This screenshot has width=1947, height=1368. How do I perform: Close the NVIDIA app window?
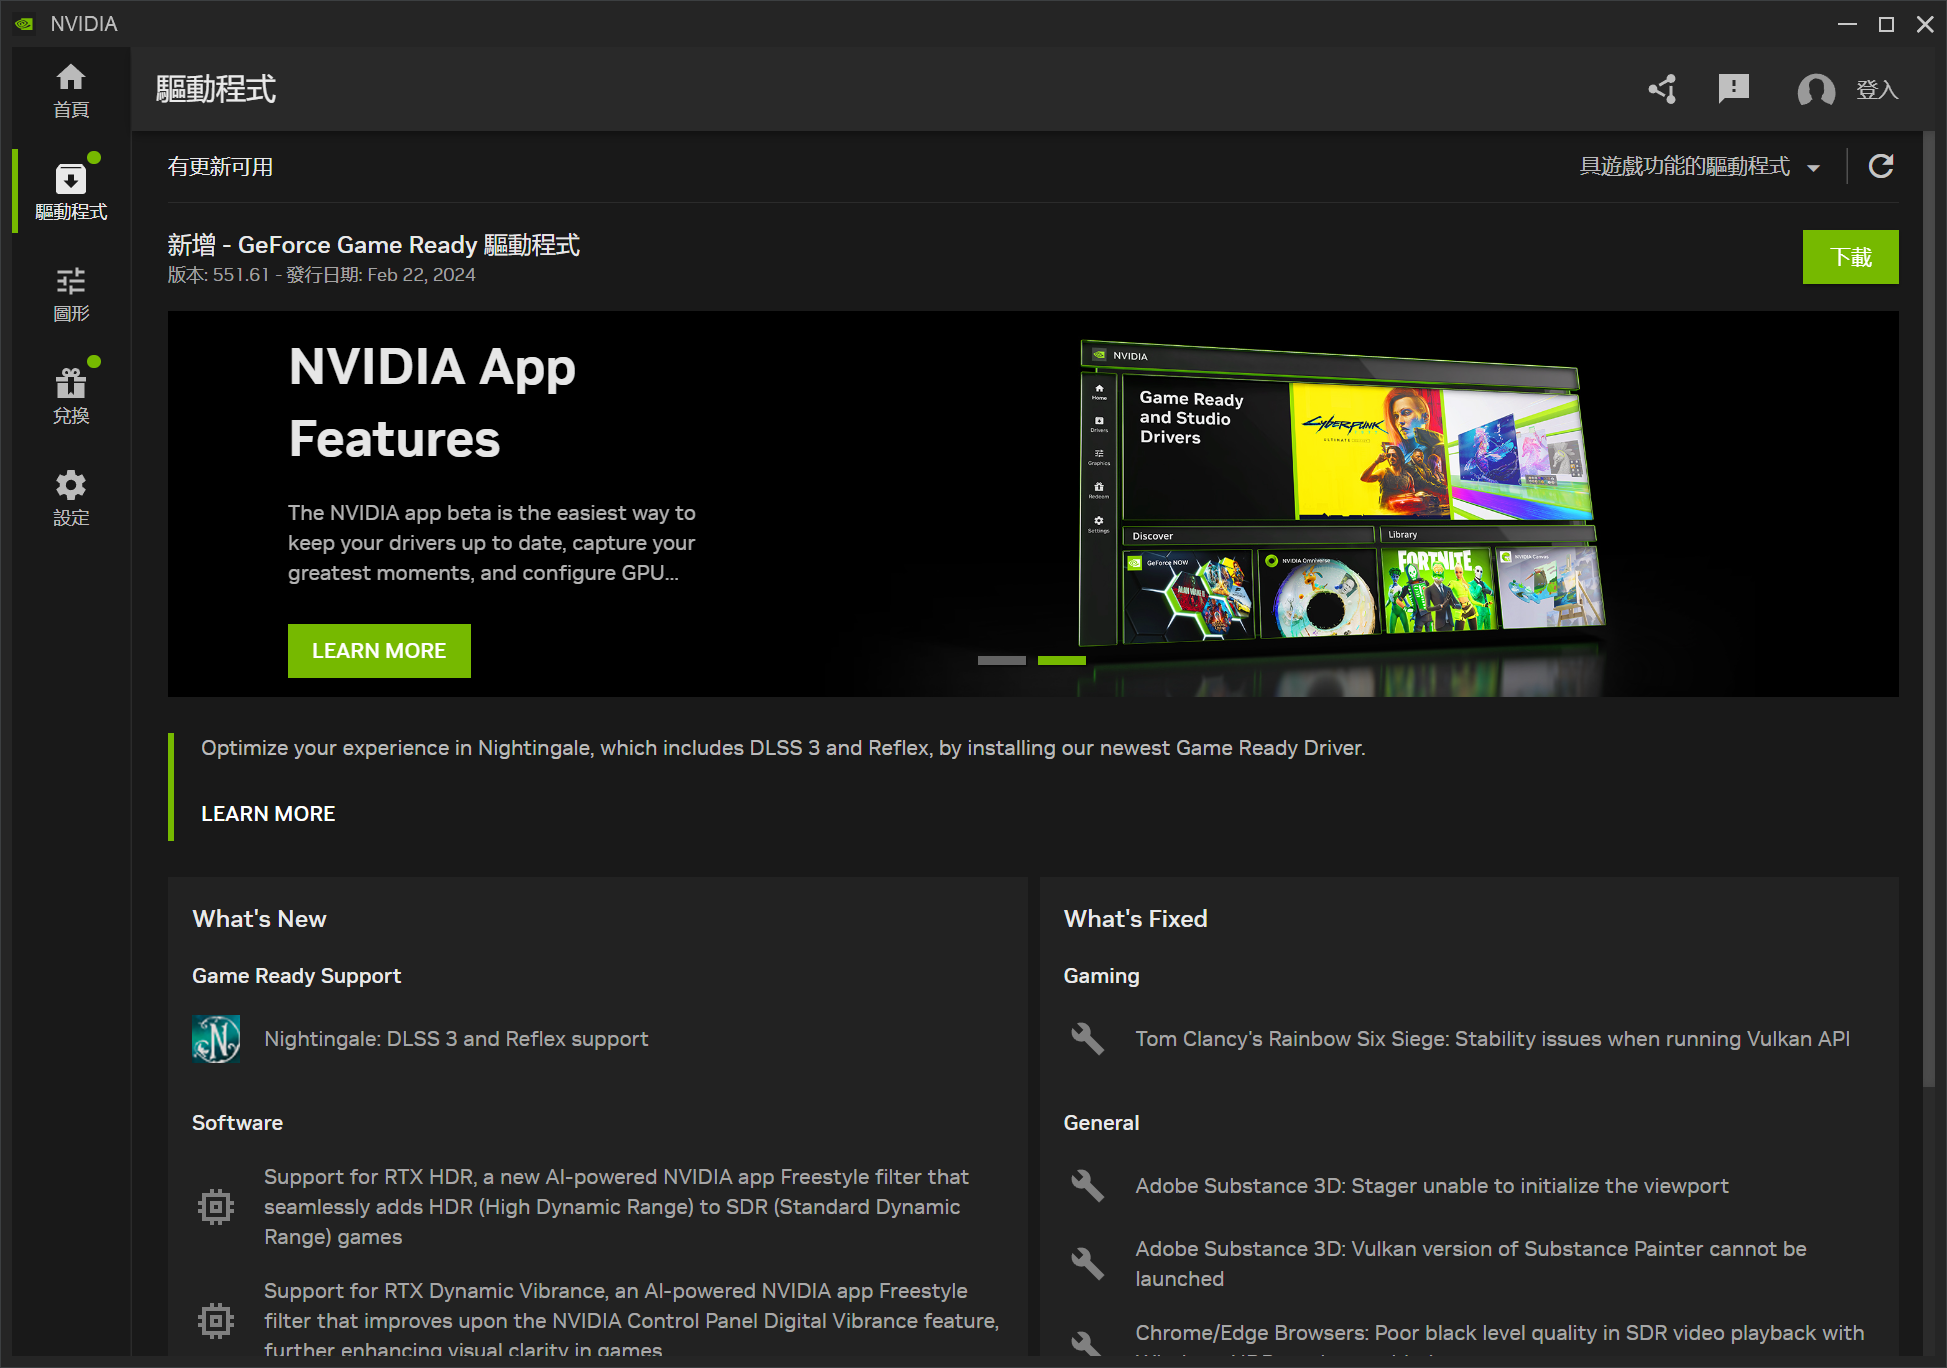[1925, 24]
